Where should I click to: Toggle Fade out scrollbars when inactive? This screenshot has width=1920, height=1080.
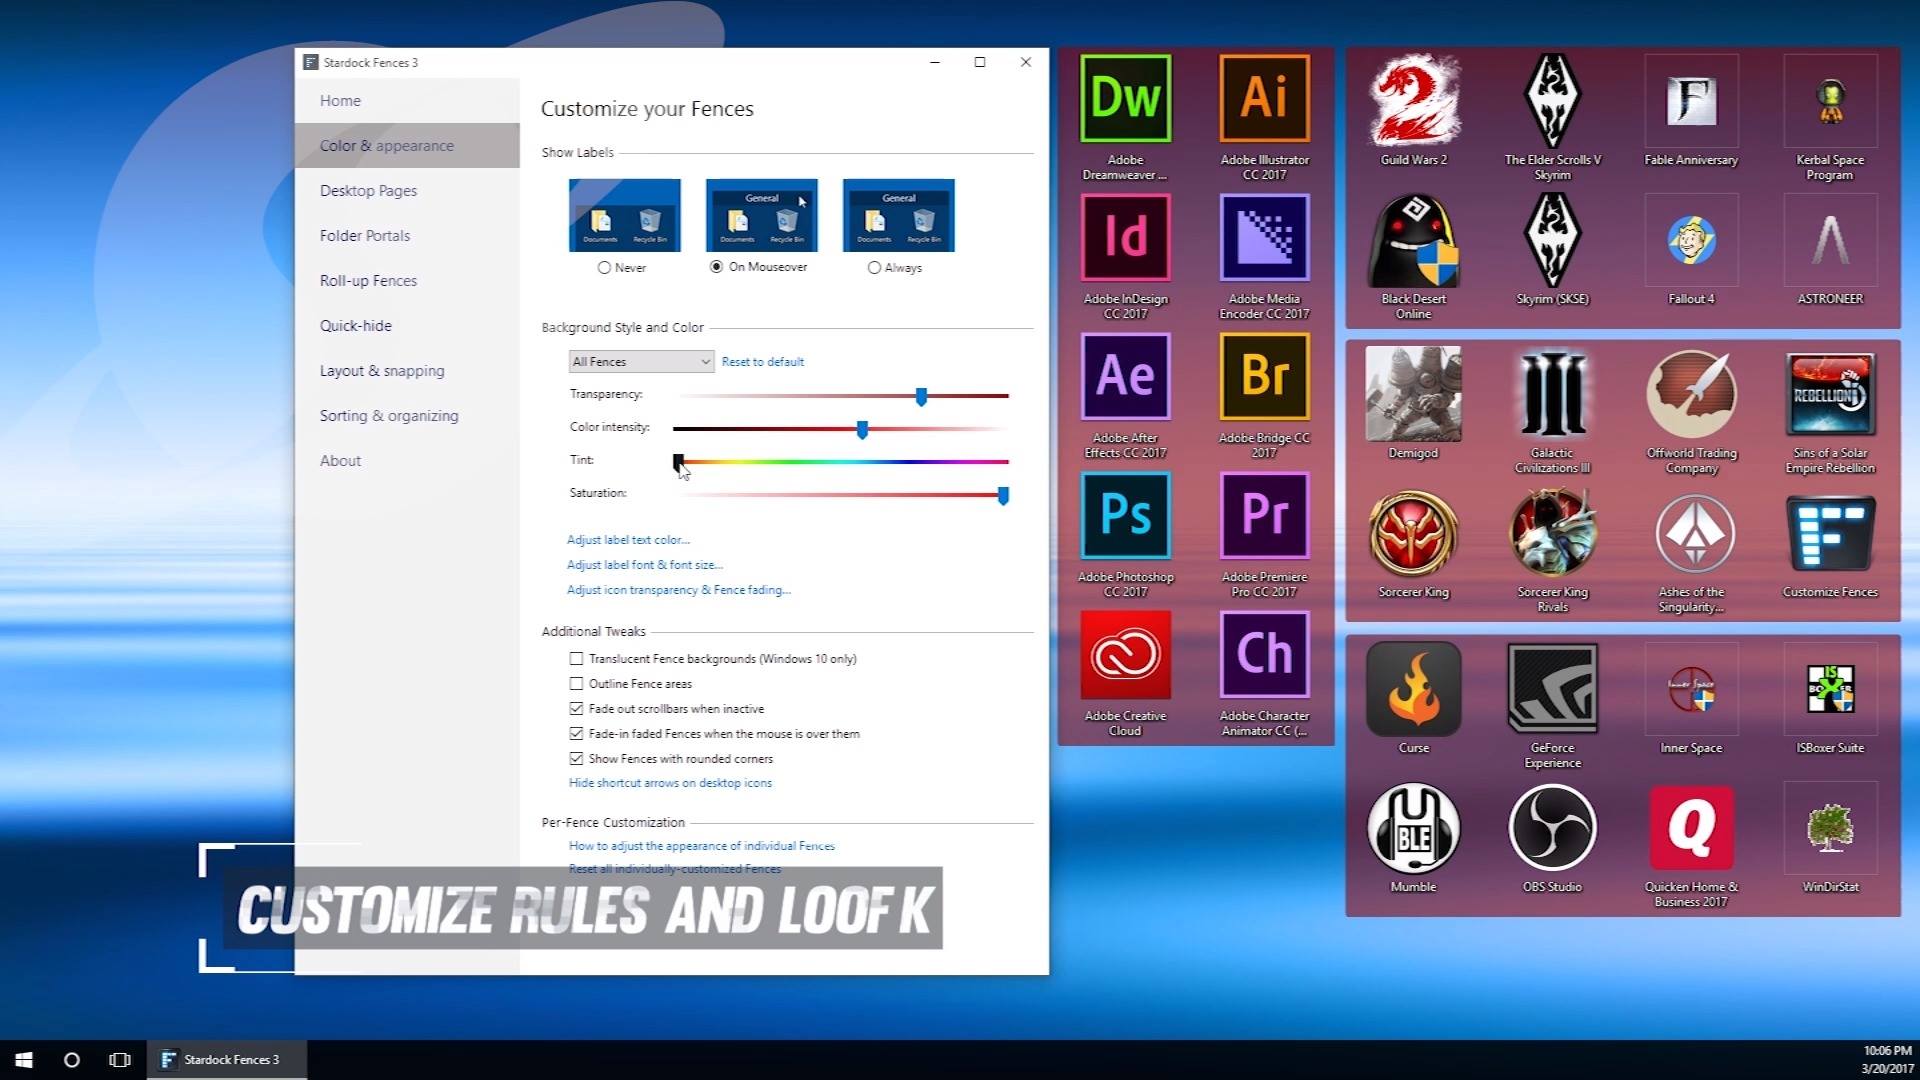[576, 709]
